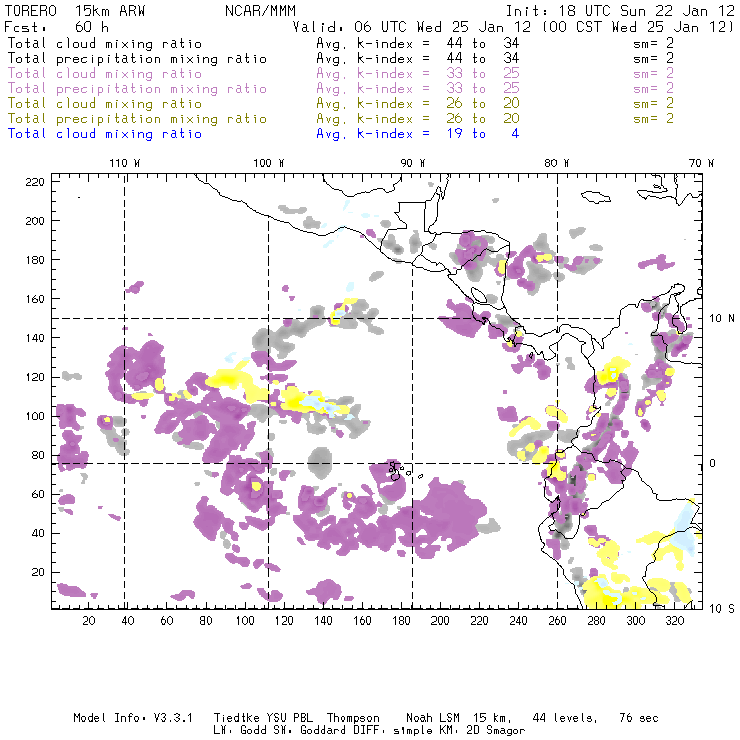Viewport: 740px width, 740px height.
Task: Click the "140" tick on the vertical axis
Action: coord(35,338)
